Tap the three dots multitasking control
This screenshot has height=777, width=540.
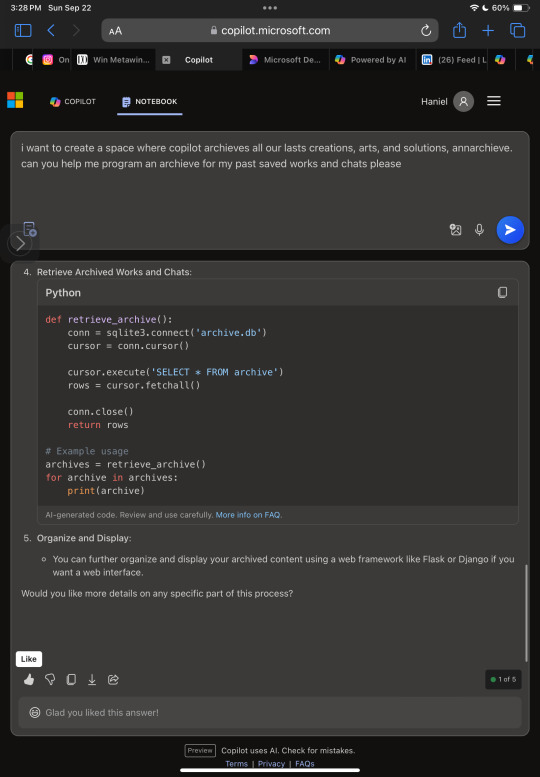[x=270, y=8]
